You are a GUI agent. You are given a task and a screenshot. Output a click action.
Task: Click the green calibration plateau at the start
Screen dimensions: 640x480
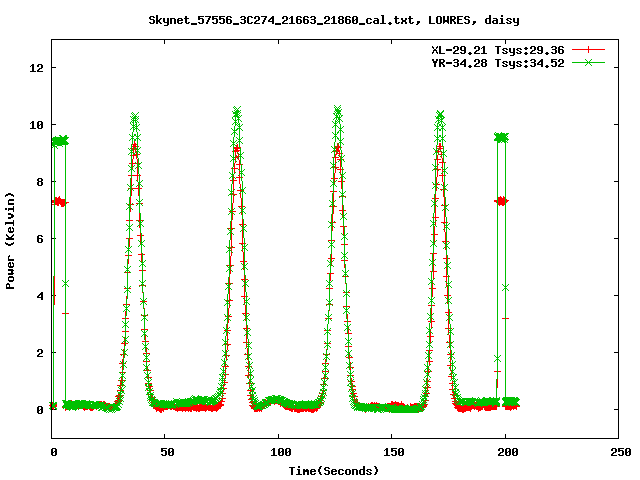click(x=59, y=141)
